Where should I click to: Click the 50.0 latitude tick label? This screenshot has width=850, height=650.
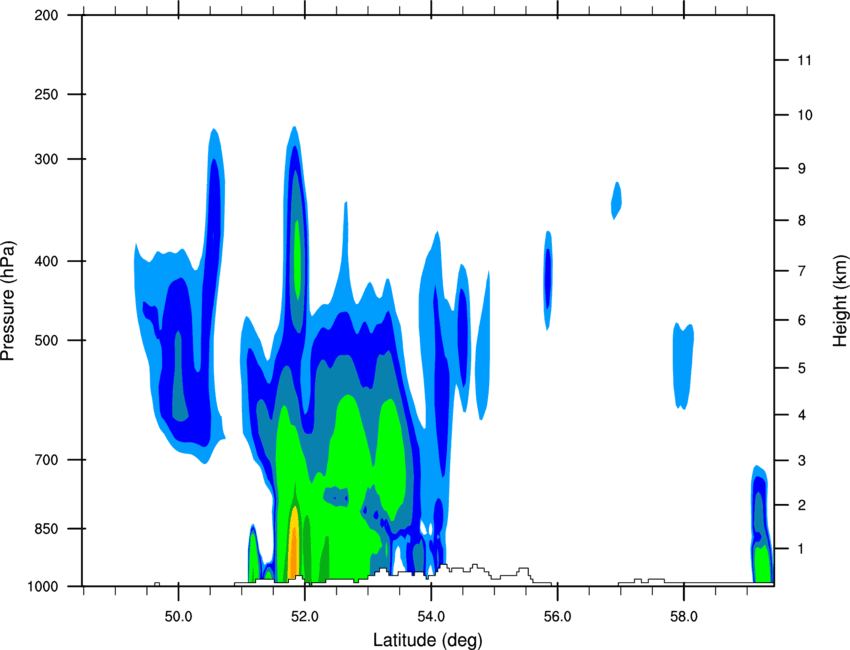point(178,617)
